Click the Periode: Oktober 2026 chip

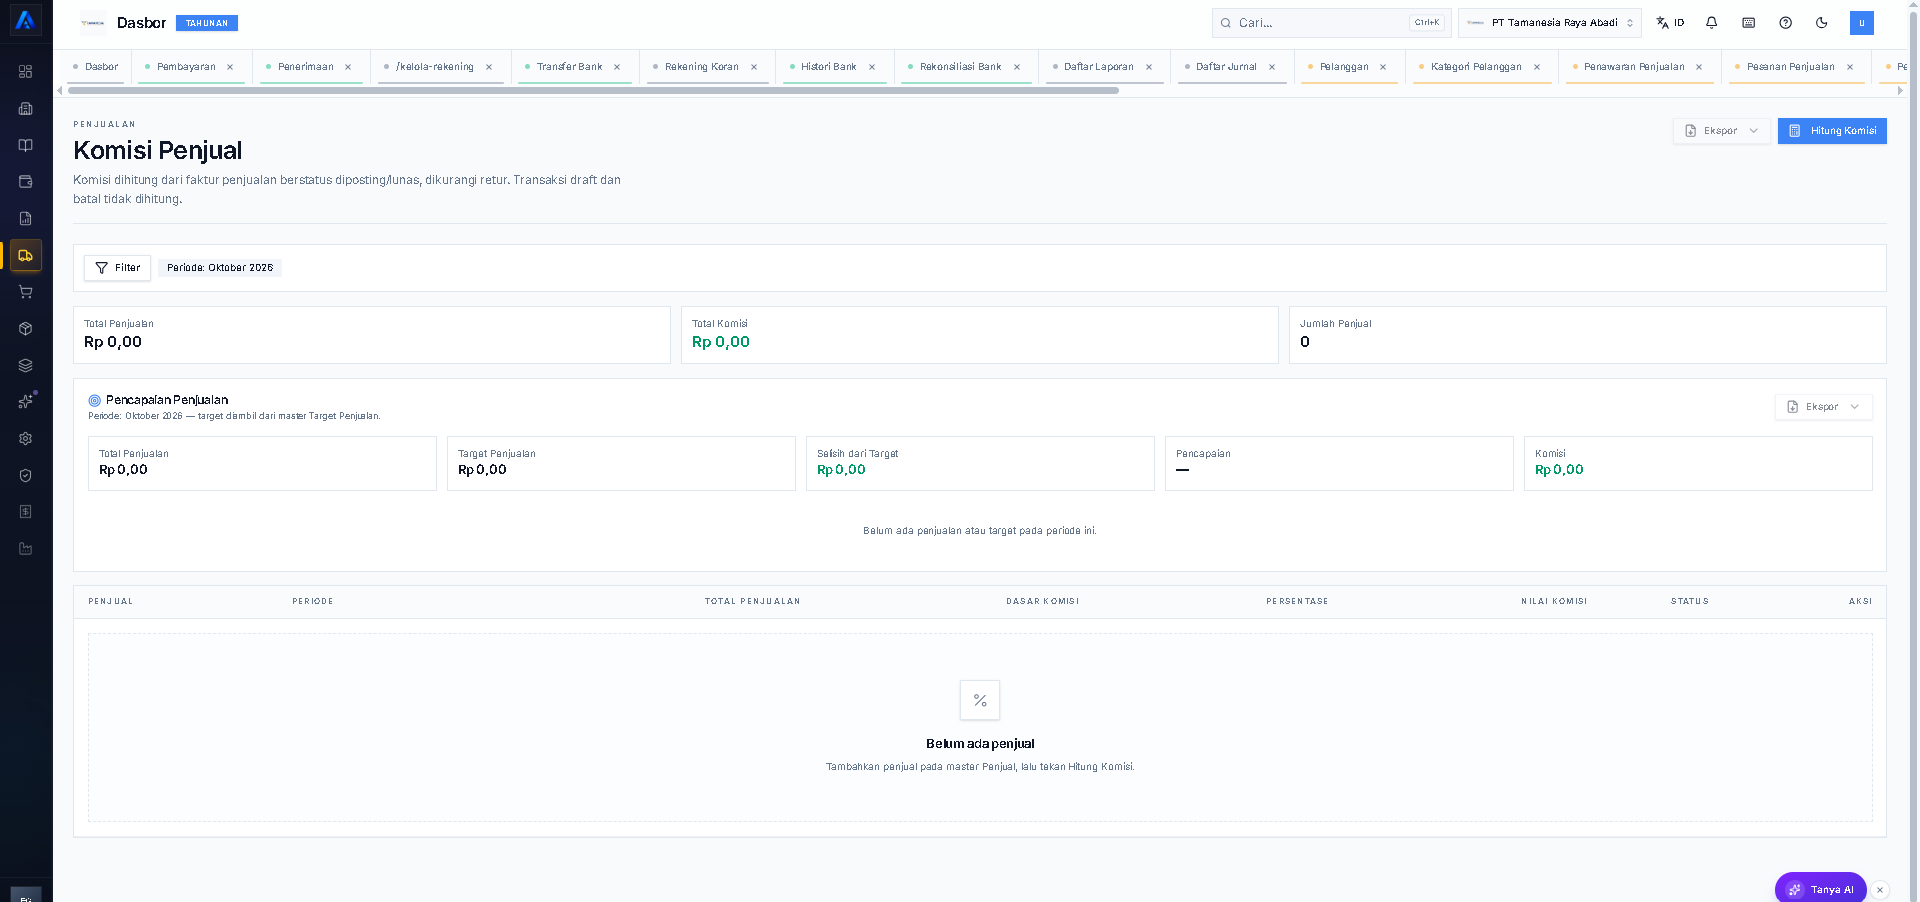pos(220,268)
